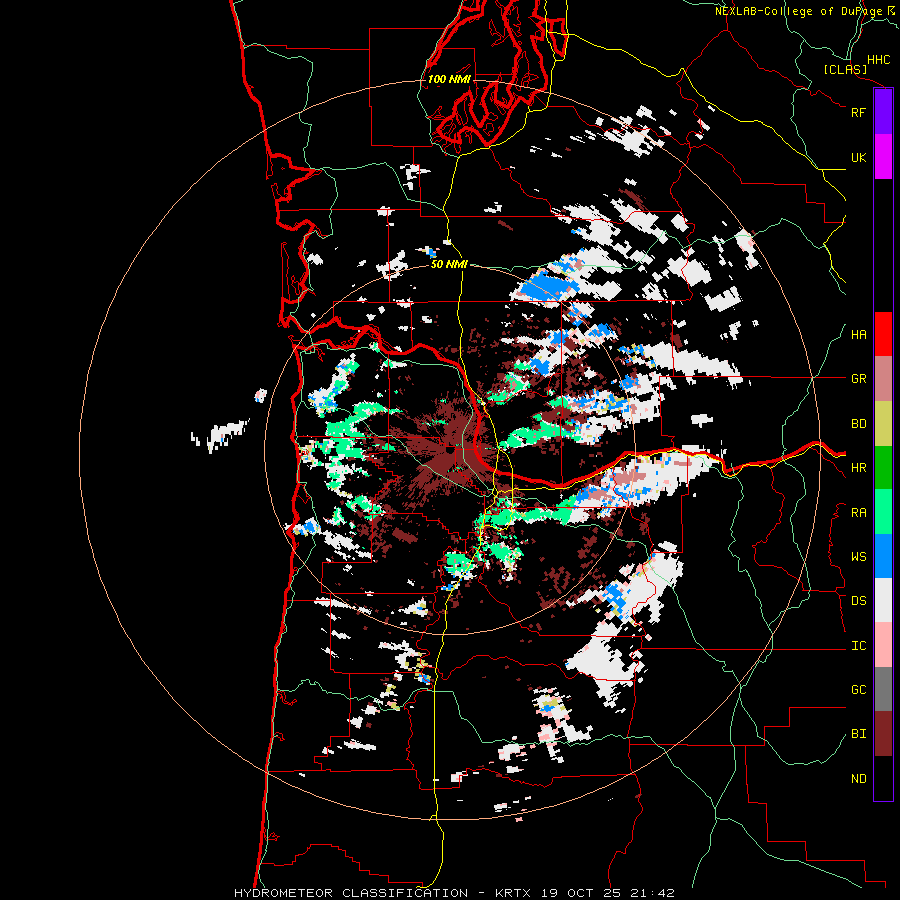Viewport: 900px width, 900px height.
Task: Click the HHC product label
Action: 879,60
